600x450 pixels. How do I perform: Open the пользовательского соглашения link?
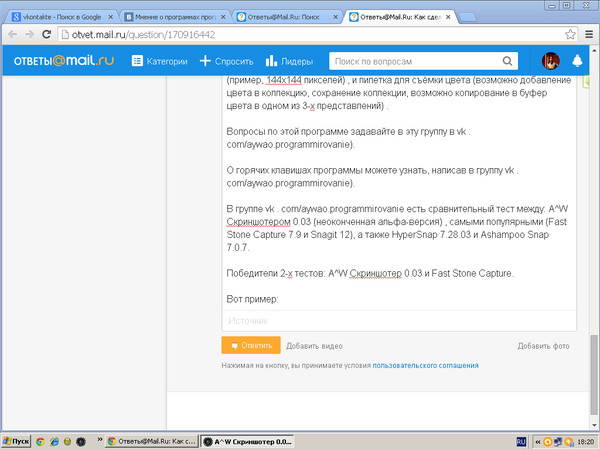[425, 365]
